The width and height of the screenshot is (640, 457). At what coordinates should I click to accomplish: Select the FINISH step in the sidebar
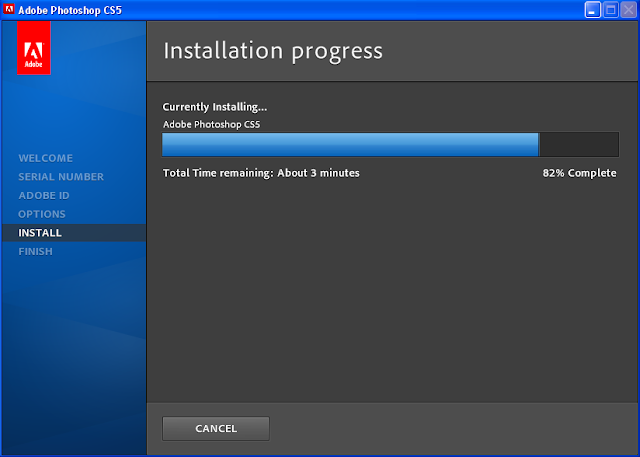point(36,252)
